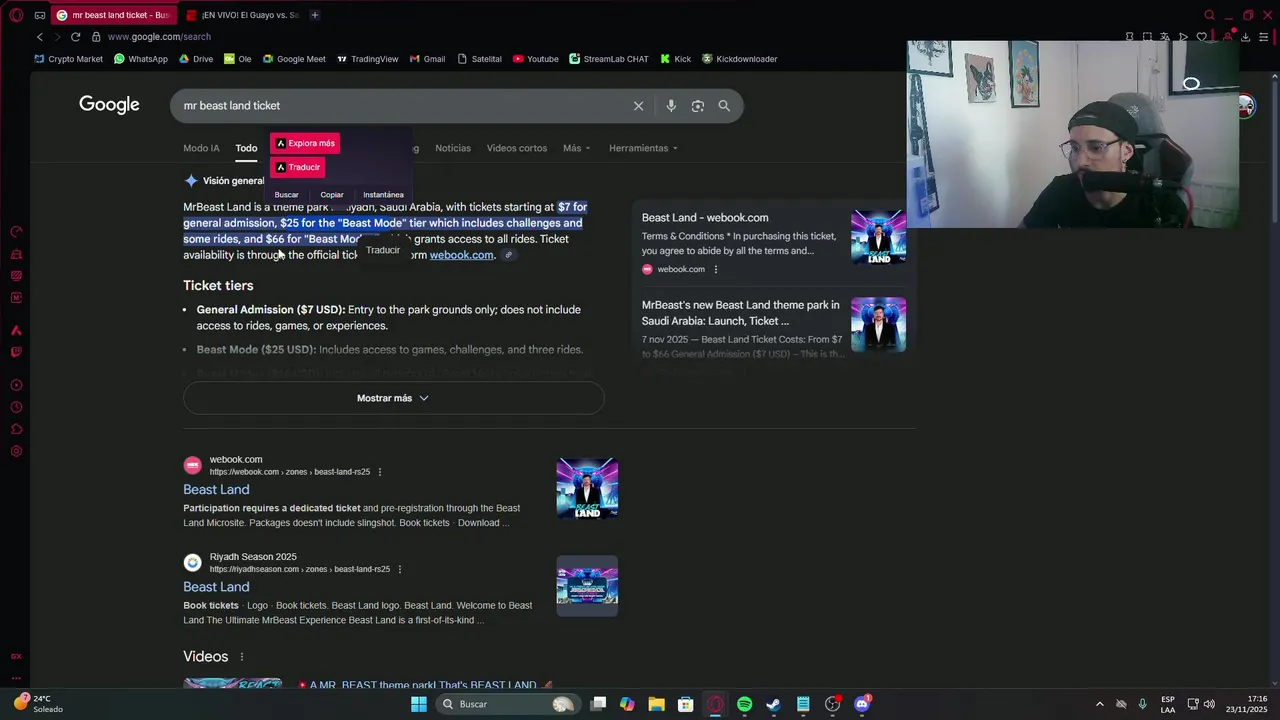Open sidebar history clock icon
The height and width of the screenshot is (720, 1280).
coord(16,407)
